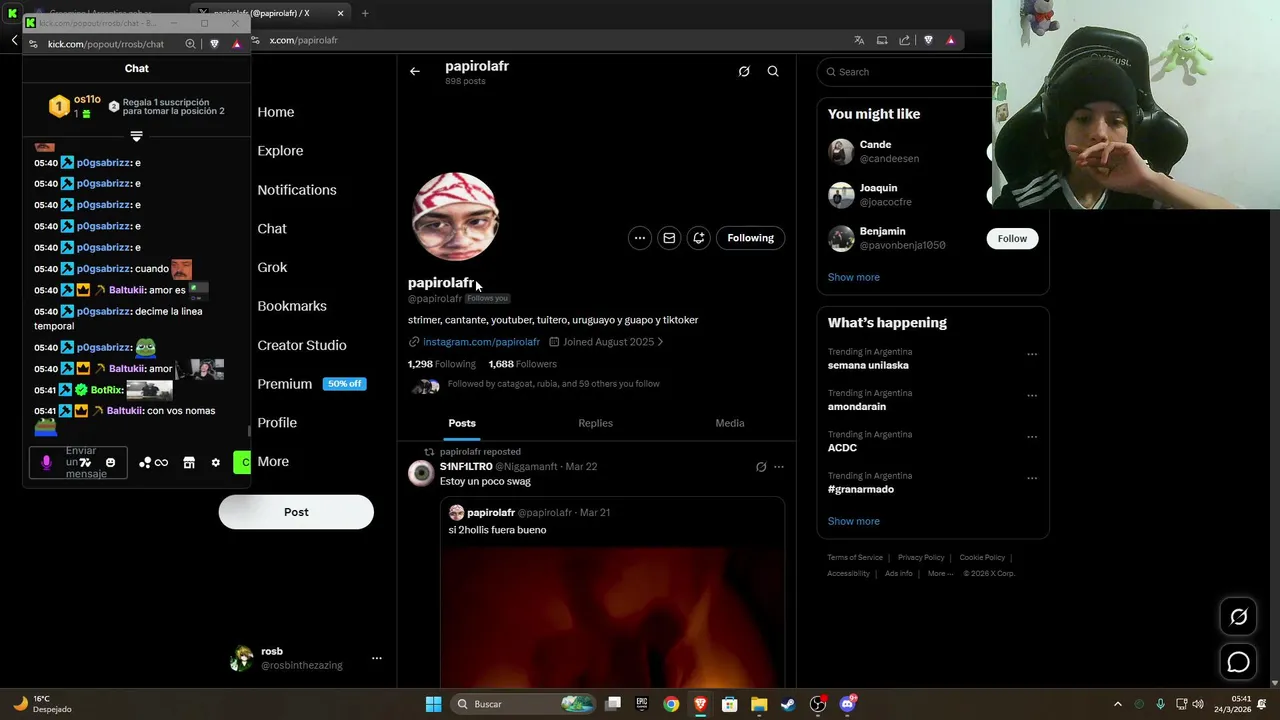Open options dots for semana unilaska trend
1280x720 pixels.
click(1032, 354)
